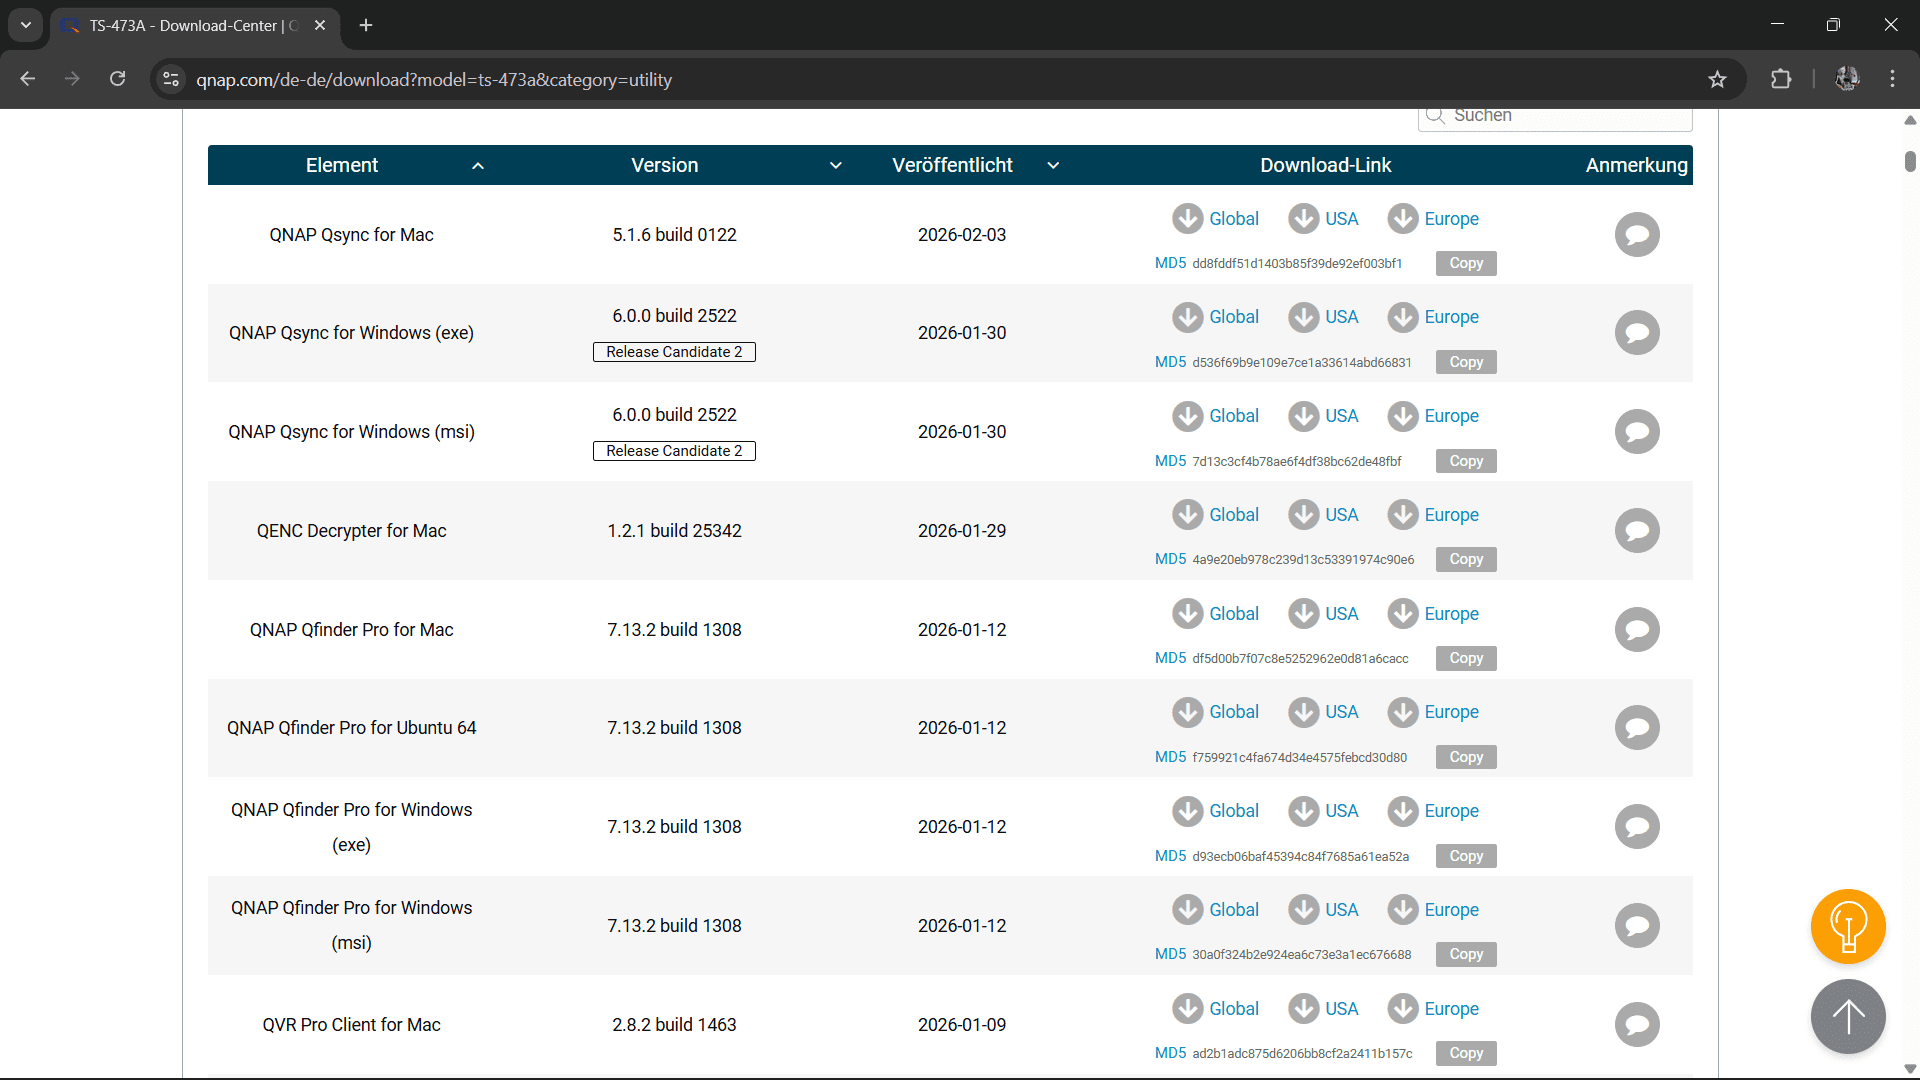
Task: Click the orange lightbulb help button
Action: click(1847, 926)
